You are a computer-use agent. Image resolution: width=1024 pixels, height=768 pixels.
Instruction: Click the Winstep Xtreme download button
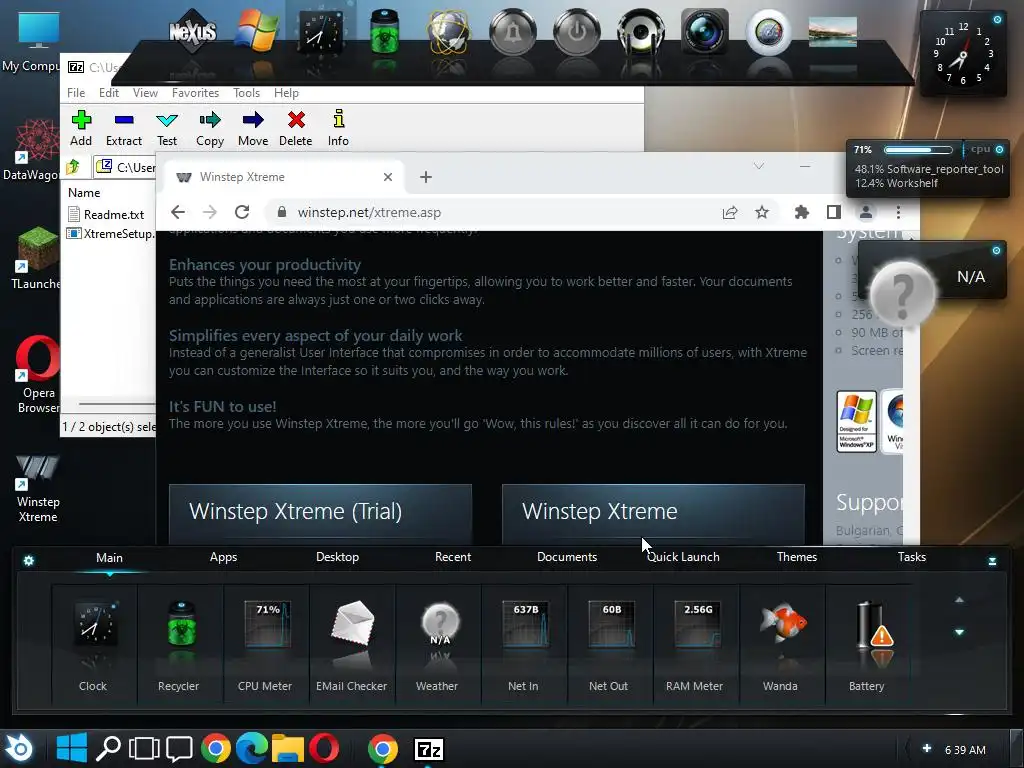pos(653,514)
